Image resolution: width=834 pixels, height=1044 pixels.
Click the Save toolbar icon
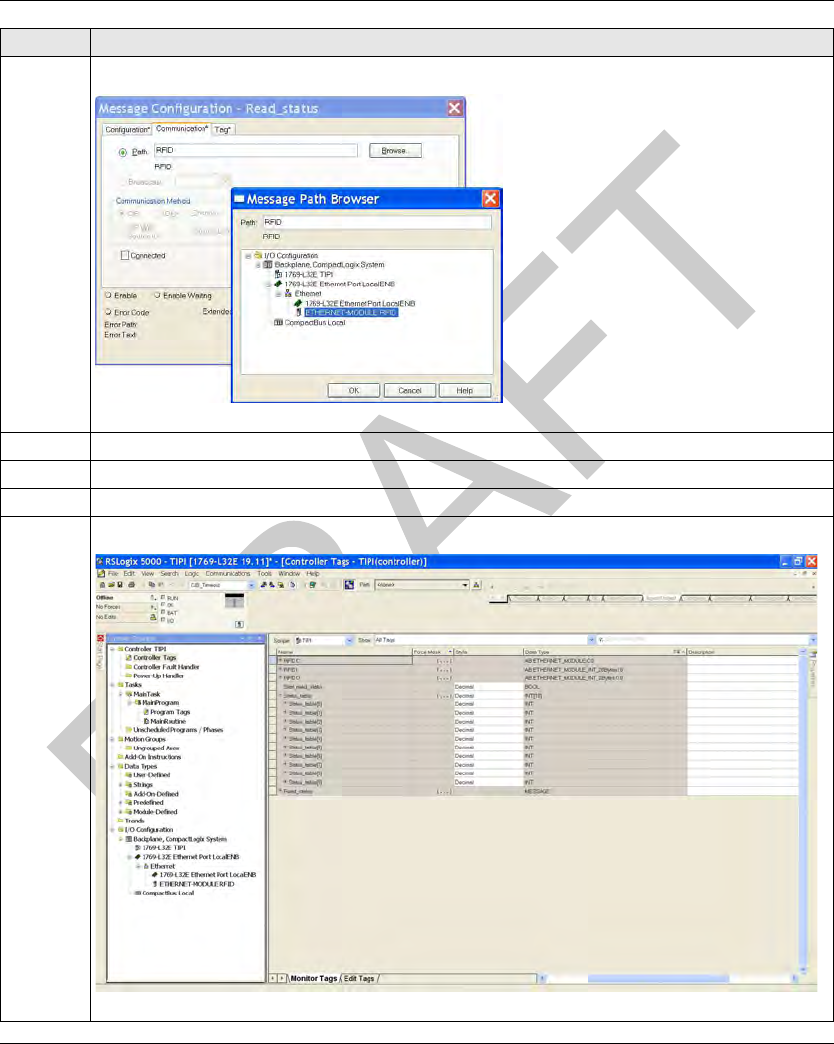[119, 585]
